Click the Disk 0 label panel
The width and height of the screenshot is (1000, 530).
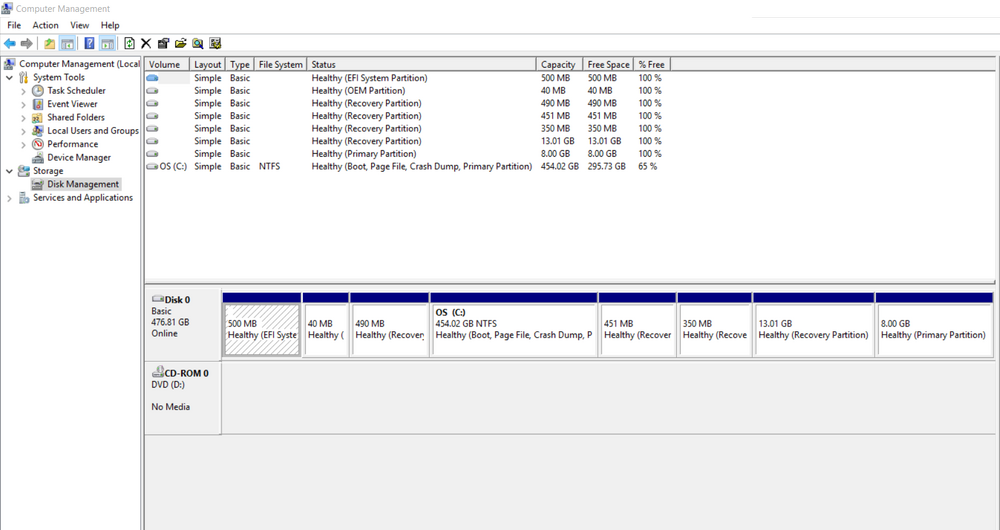[183, 325]
